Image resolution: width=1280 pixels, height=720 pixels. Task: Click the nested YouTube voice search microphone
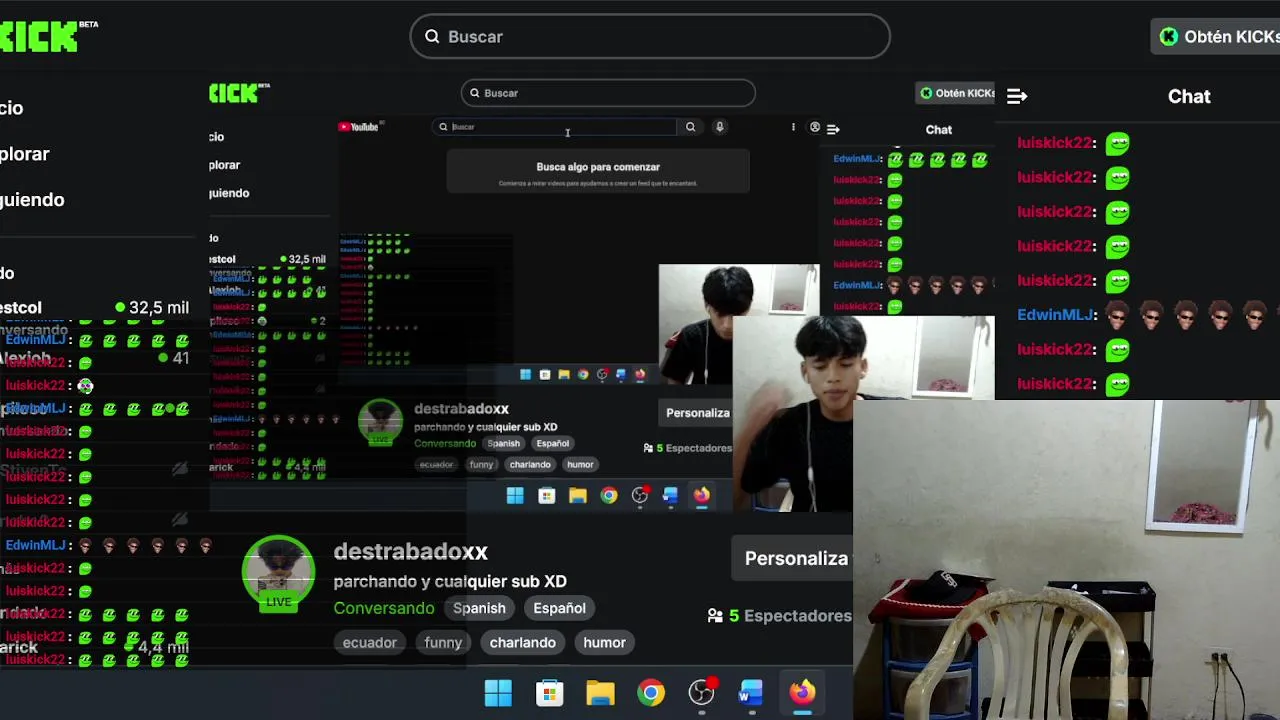click(719, 127)
